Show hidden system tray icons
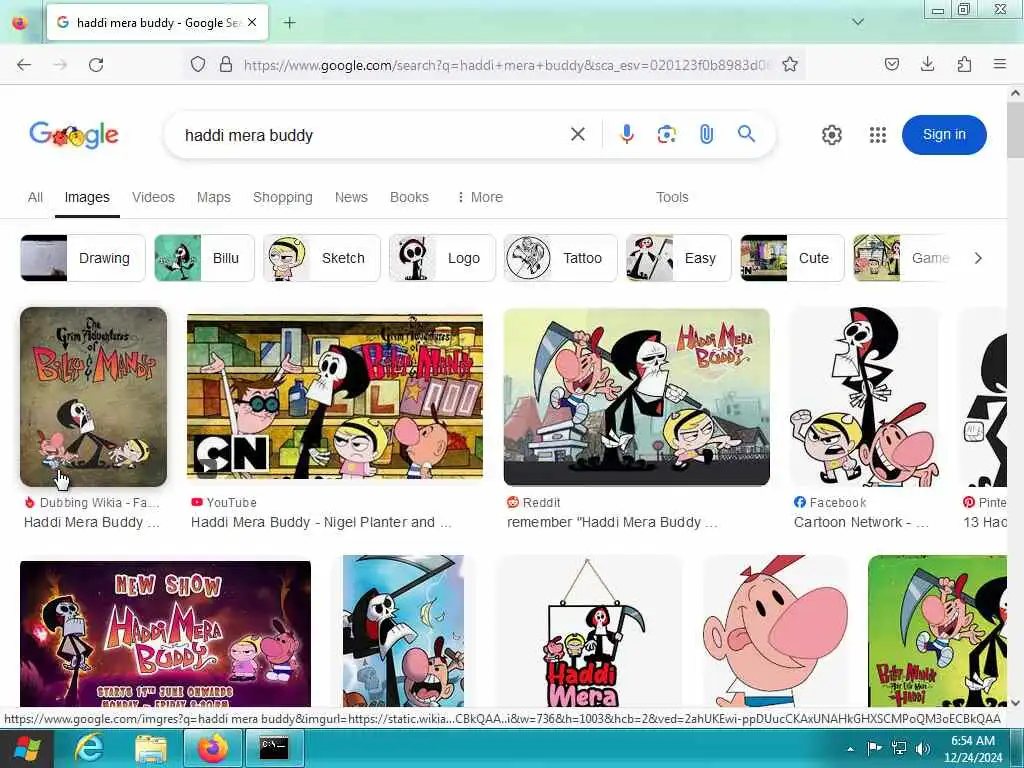1024x768 pixels. point(850,749)
